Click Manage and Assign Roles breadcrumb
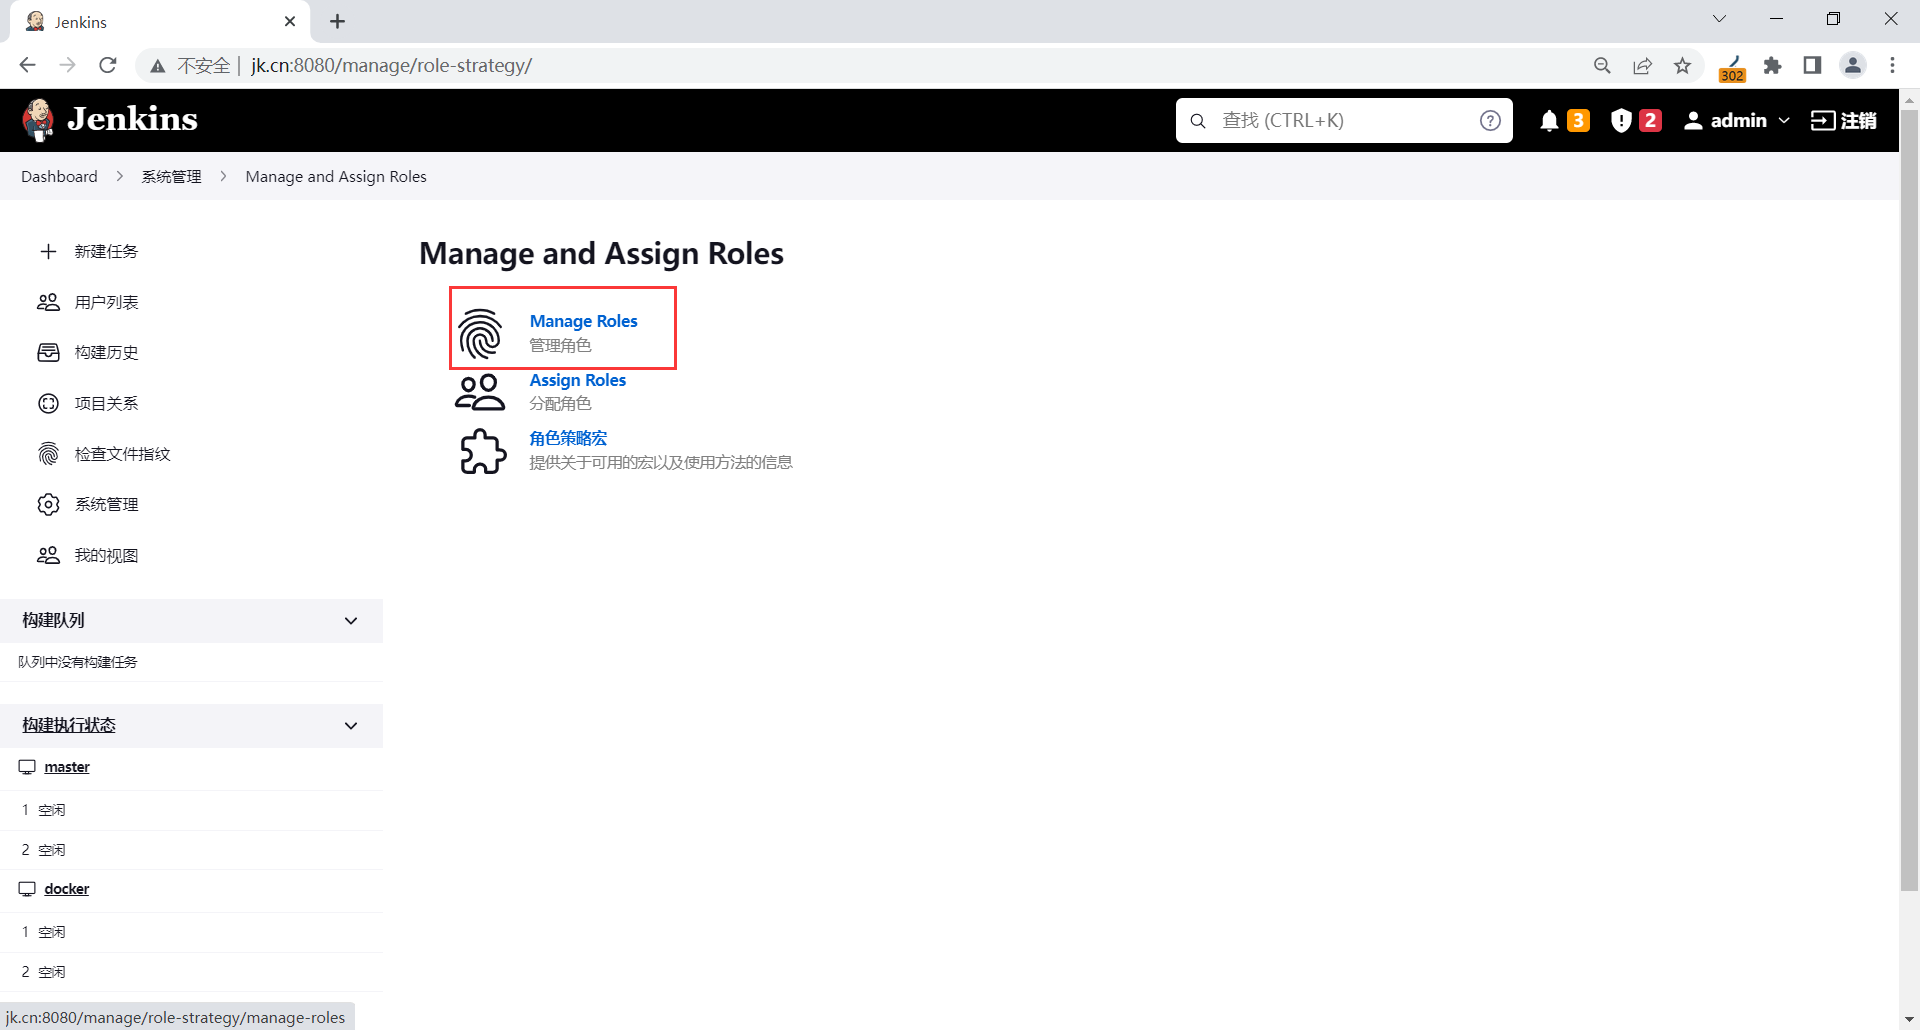This screenshot has width=1920, height=1030. [x=336, y=176]
